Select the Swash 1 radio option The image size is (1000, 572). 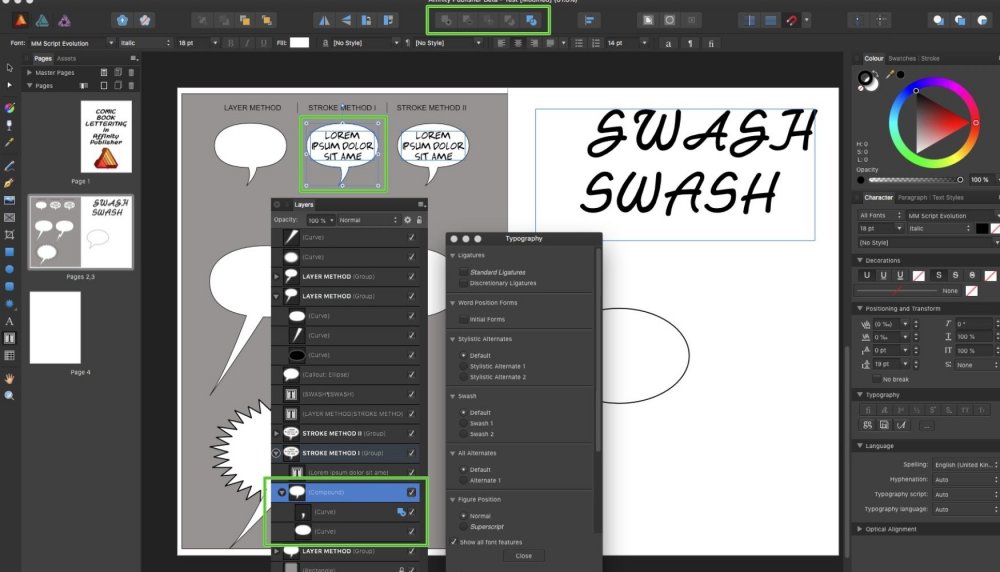pyautogui.click(x=463, y=423)
